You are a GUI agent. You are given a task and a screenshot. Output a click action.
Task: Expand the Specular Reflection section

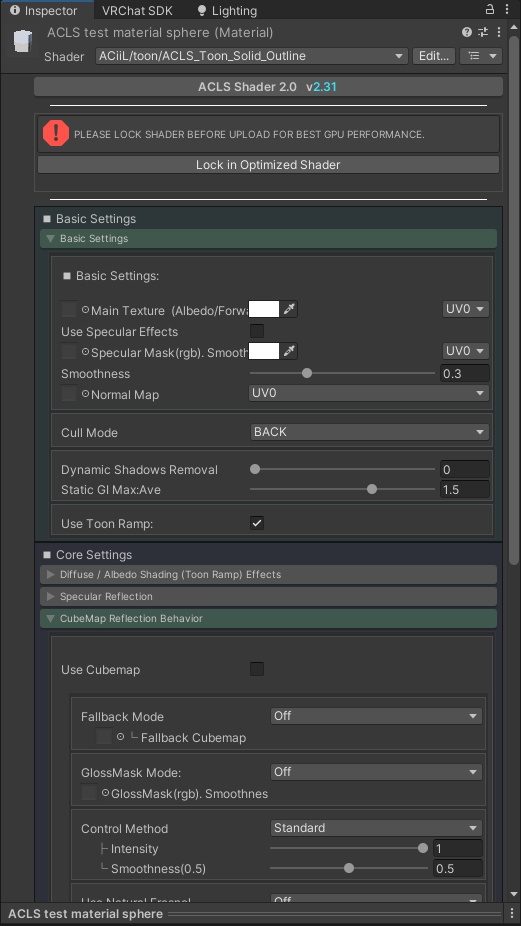[268, 596]
